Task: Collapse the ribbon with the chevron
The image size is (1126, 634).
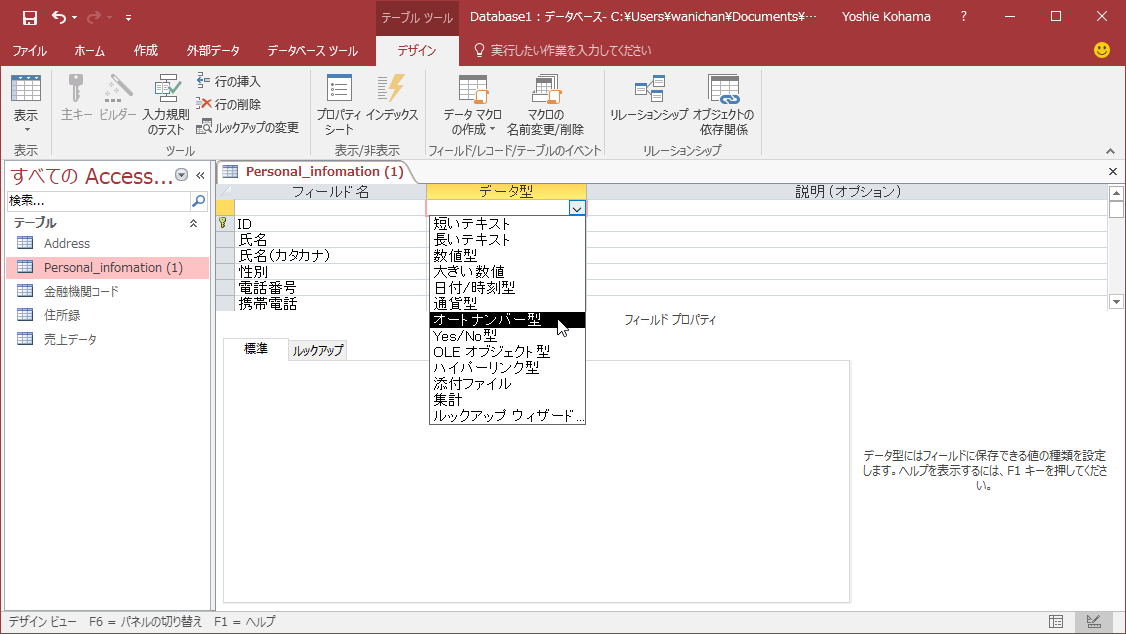Action: point(1110,151)
